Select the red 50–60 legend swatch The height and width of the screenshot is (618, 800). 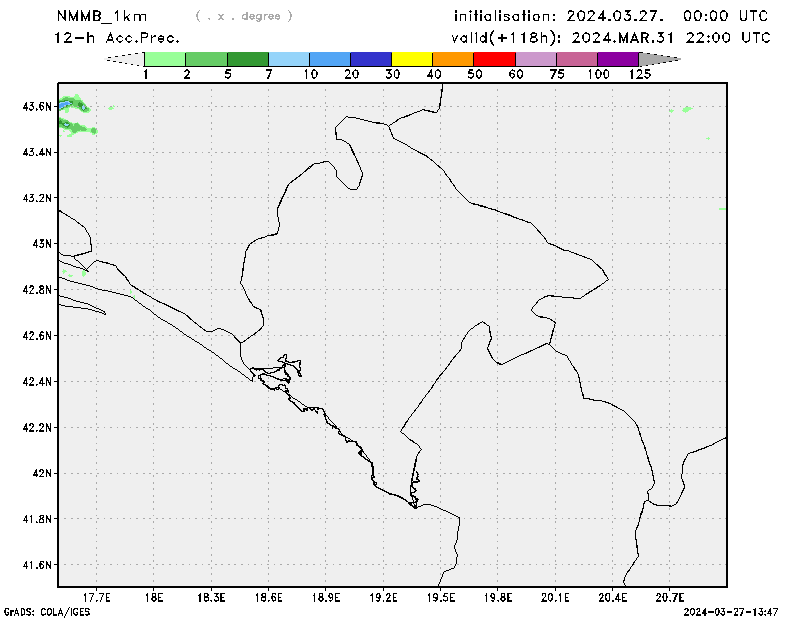coord(494,59)
